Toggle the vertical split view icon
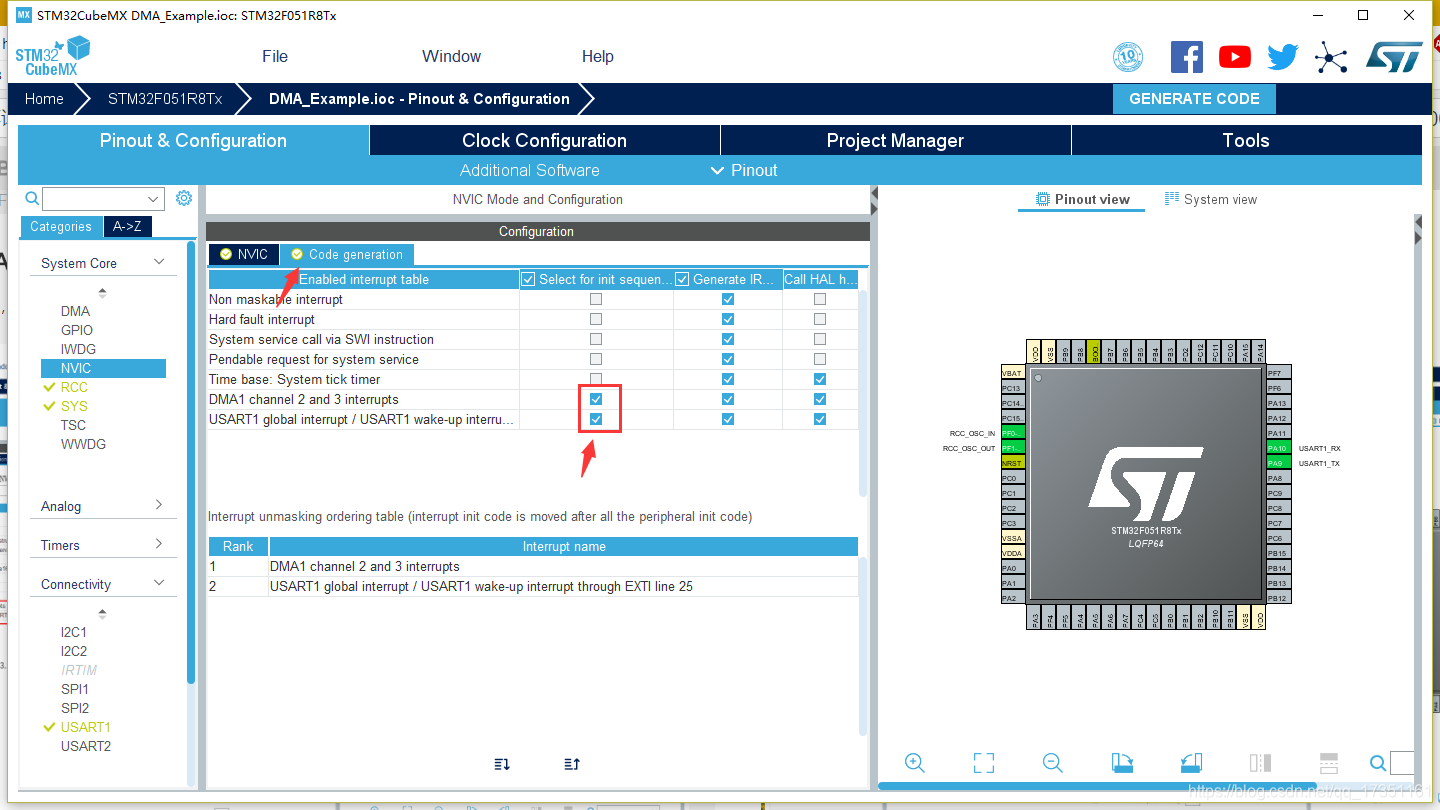 pyautogui.click(x=1260, y=763)
